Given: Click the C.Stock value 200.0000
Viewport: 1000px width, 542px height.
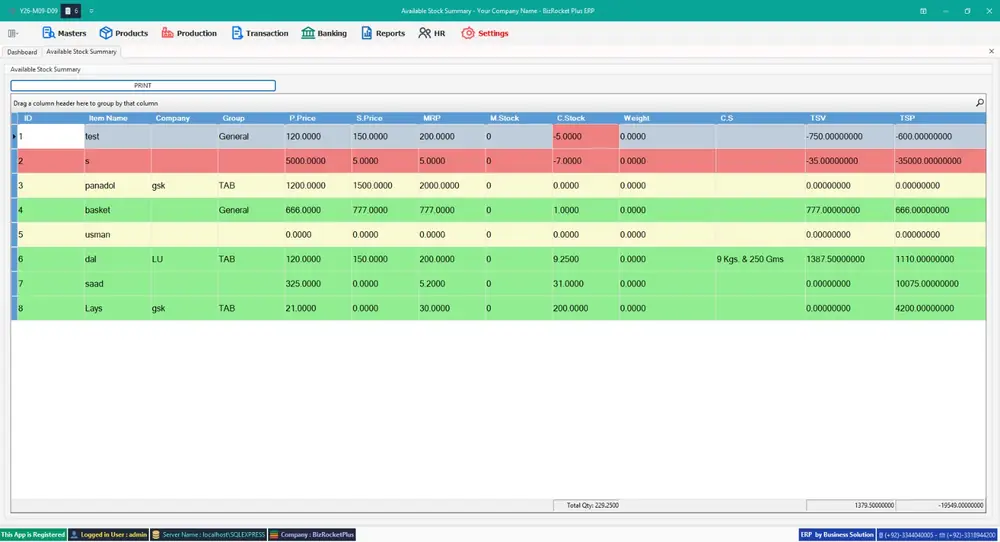Looking at the screenshot, I should coord(585,308).
